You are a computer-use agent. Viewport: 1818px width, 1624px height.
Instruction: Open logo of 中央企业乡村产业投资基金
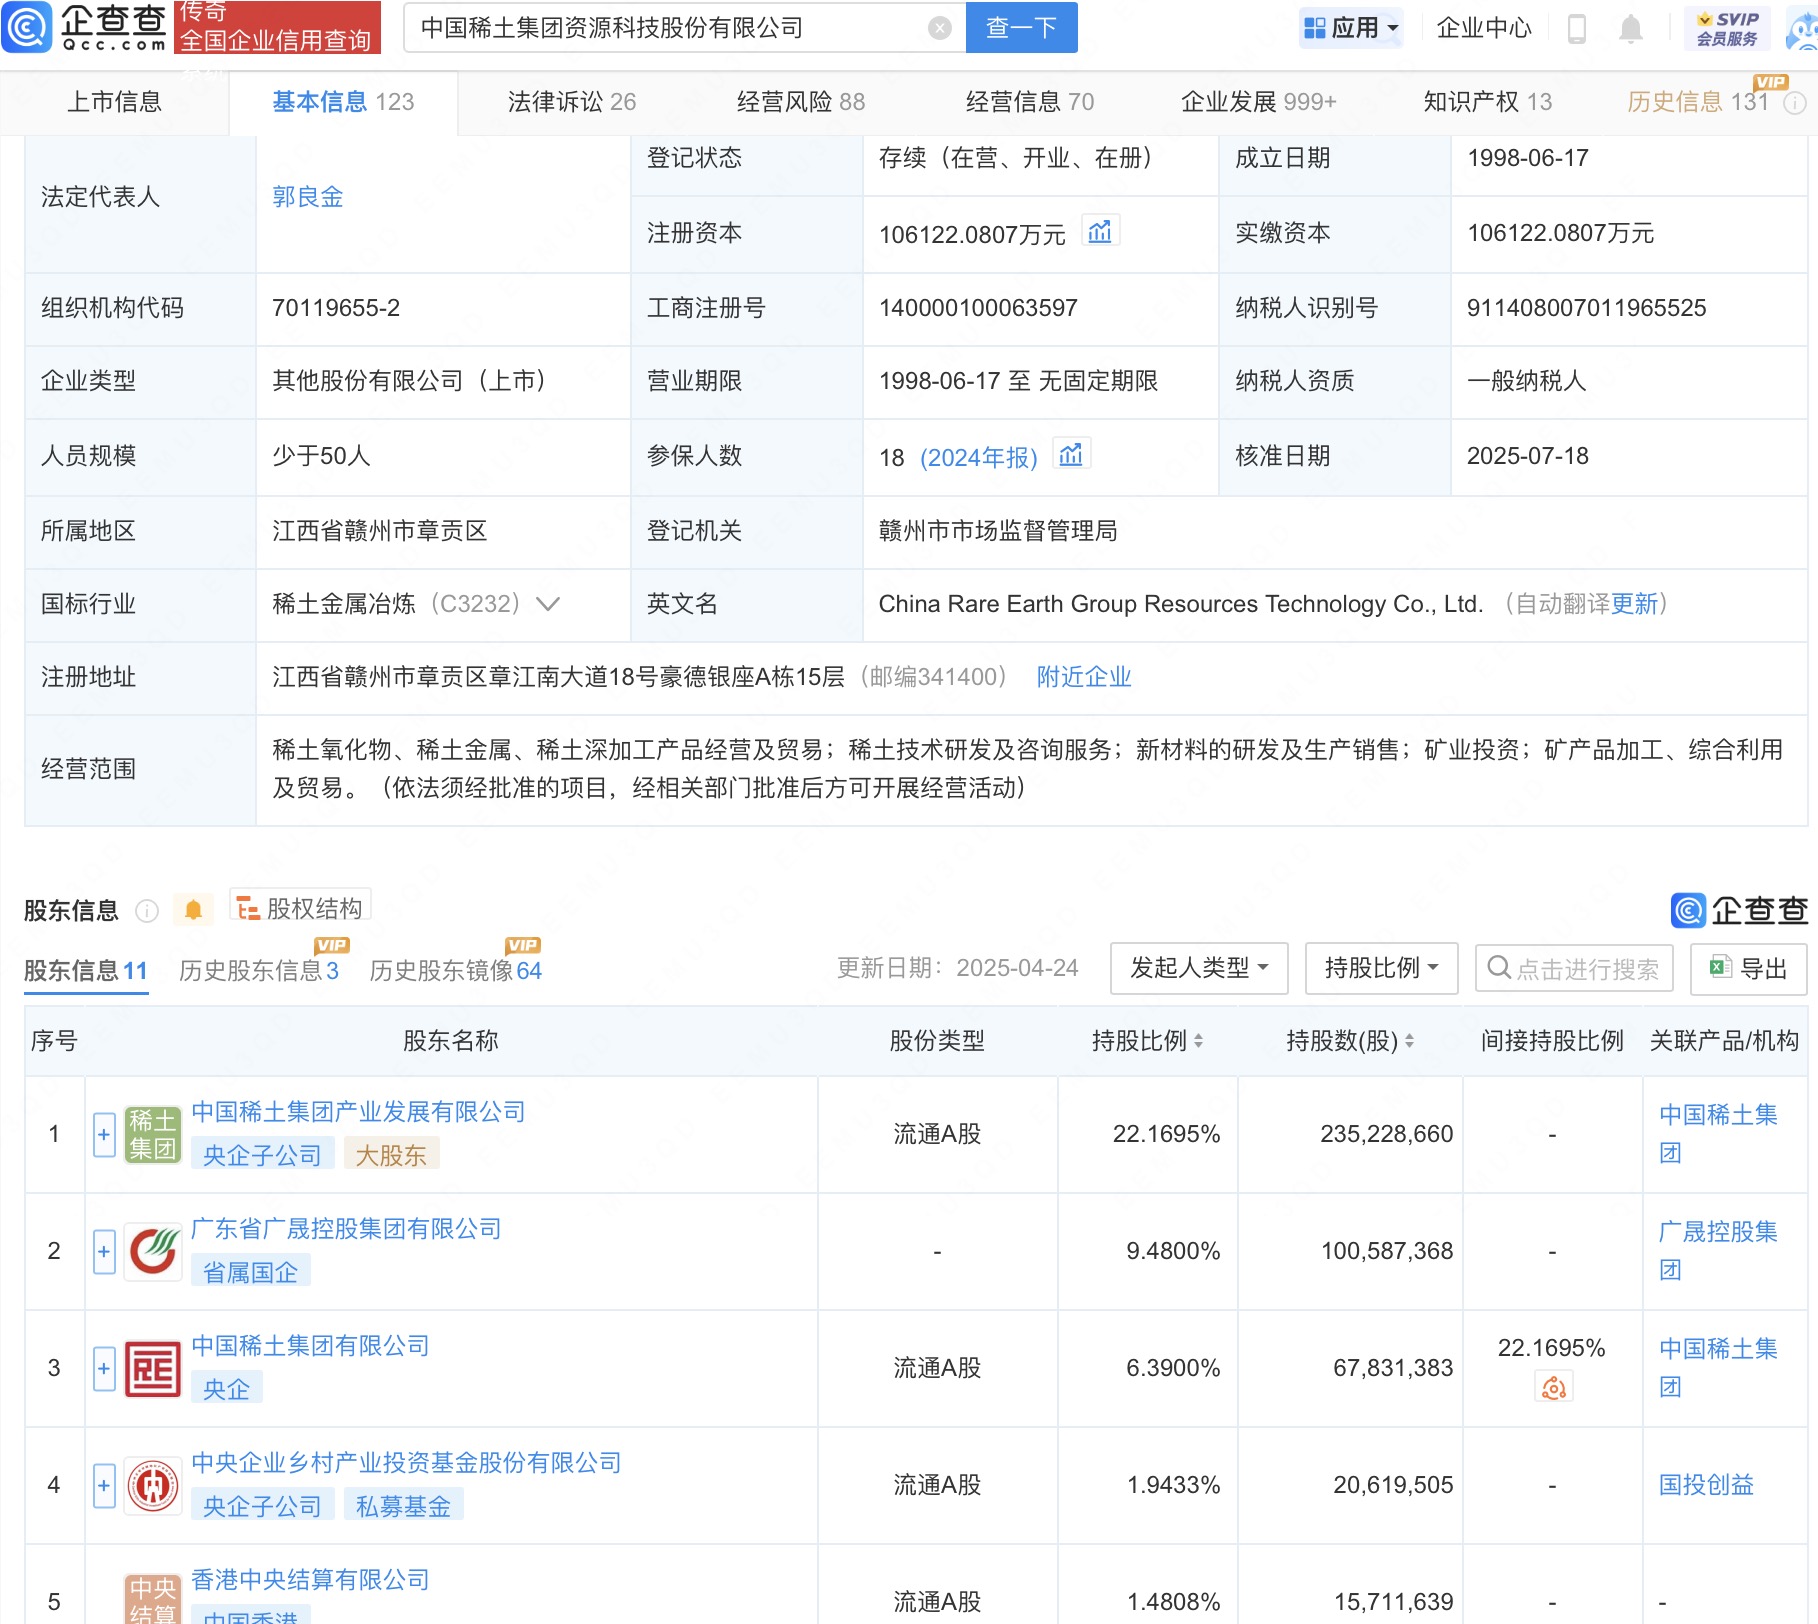click(153, 1485)
